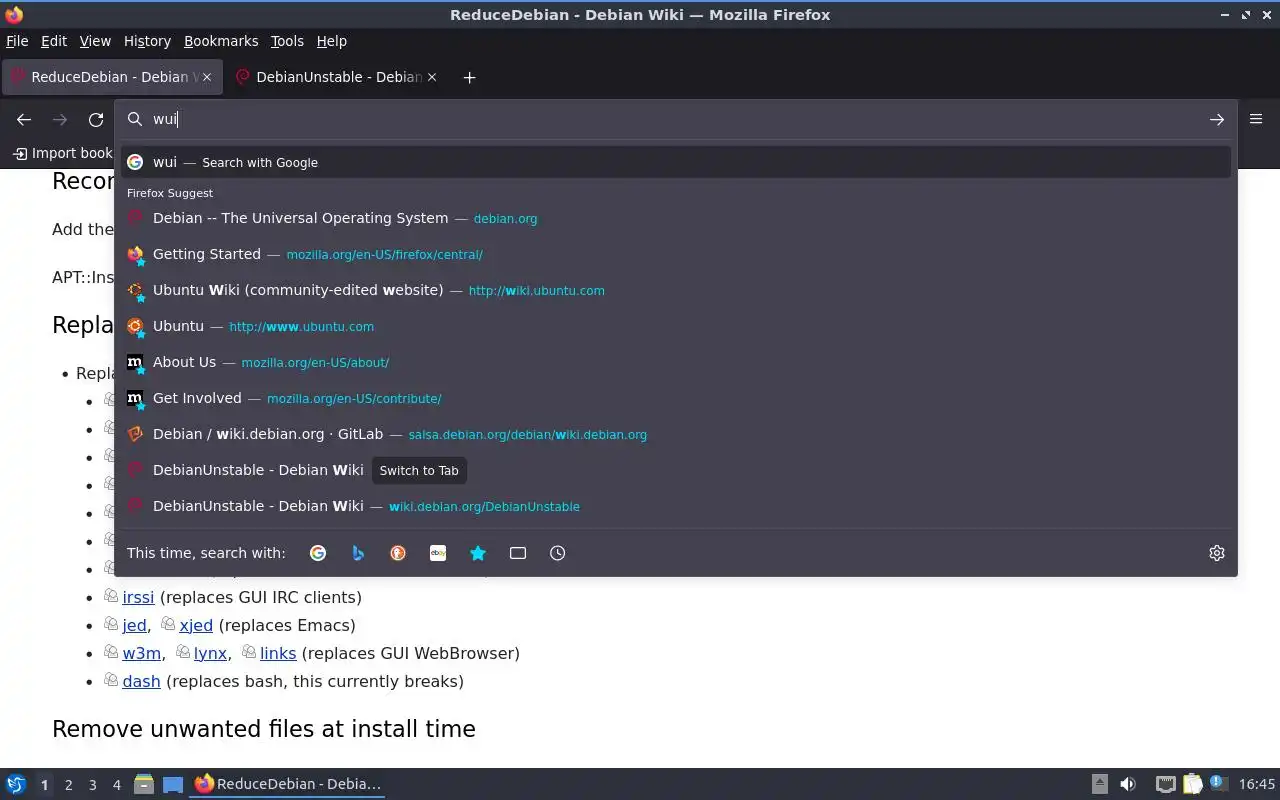Click the ReduceDebian Firefox taskbar entry
The width and height of the screenshot is (1280, 800).
[x=288, y=784]
